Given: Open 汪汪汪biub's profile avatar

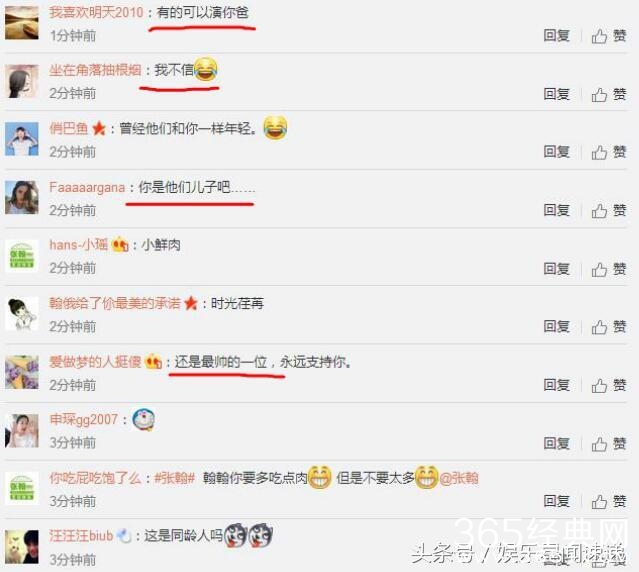Looking at the screenshot, I should click(22, 547).
